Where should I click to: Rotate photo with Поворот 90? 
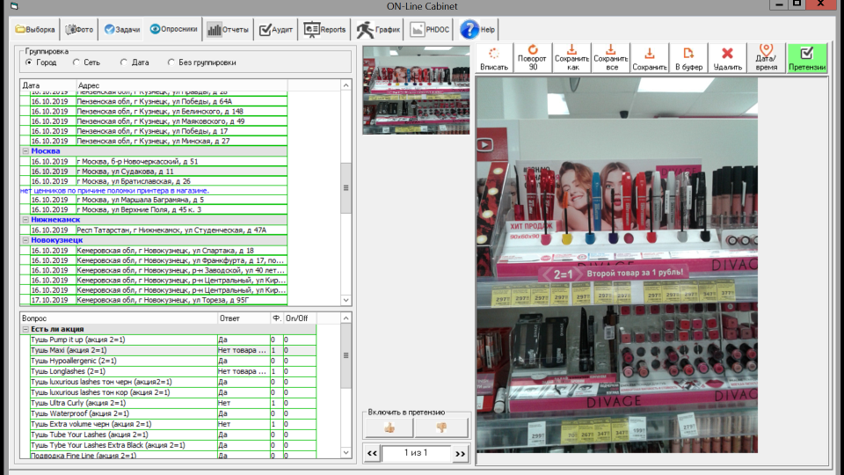(532, 58)
